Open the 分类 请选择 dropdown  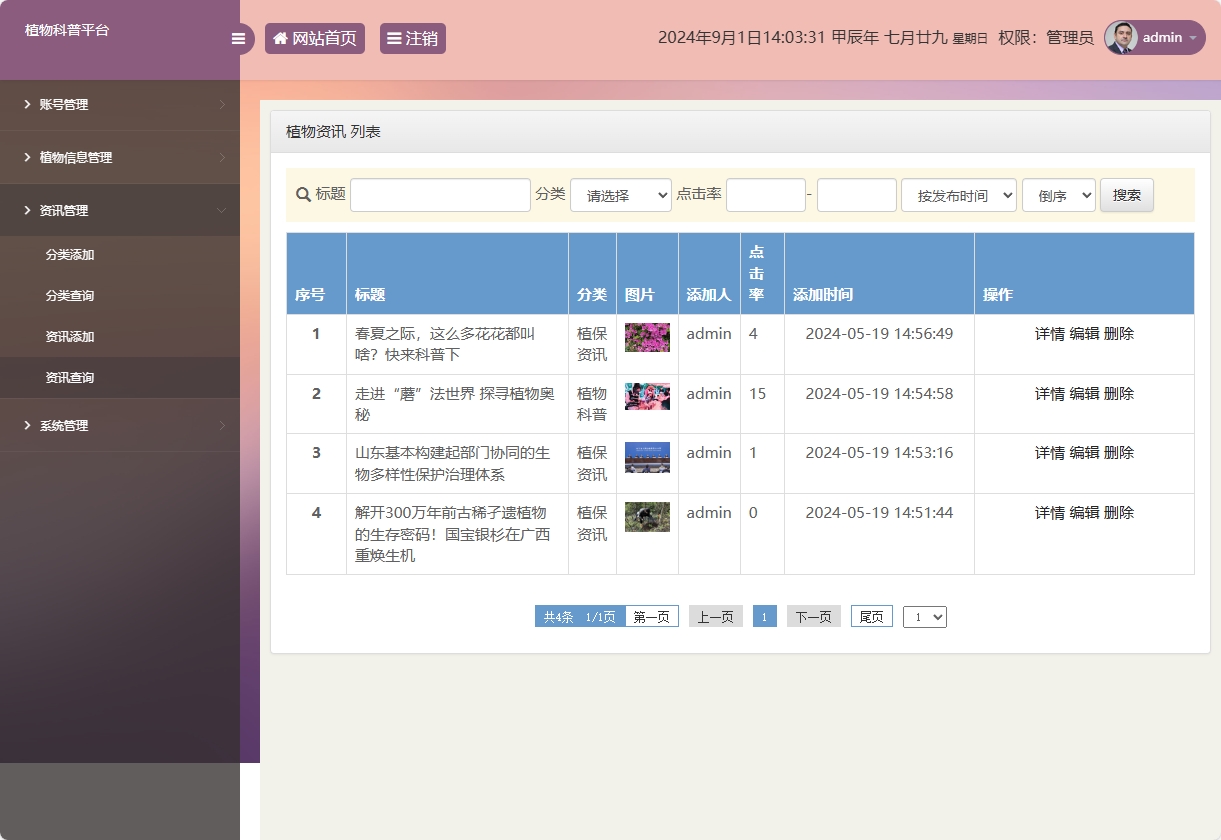click(x=620, y=196)
